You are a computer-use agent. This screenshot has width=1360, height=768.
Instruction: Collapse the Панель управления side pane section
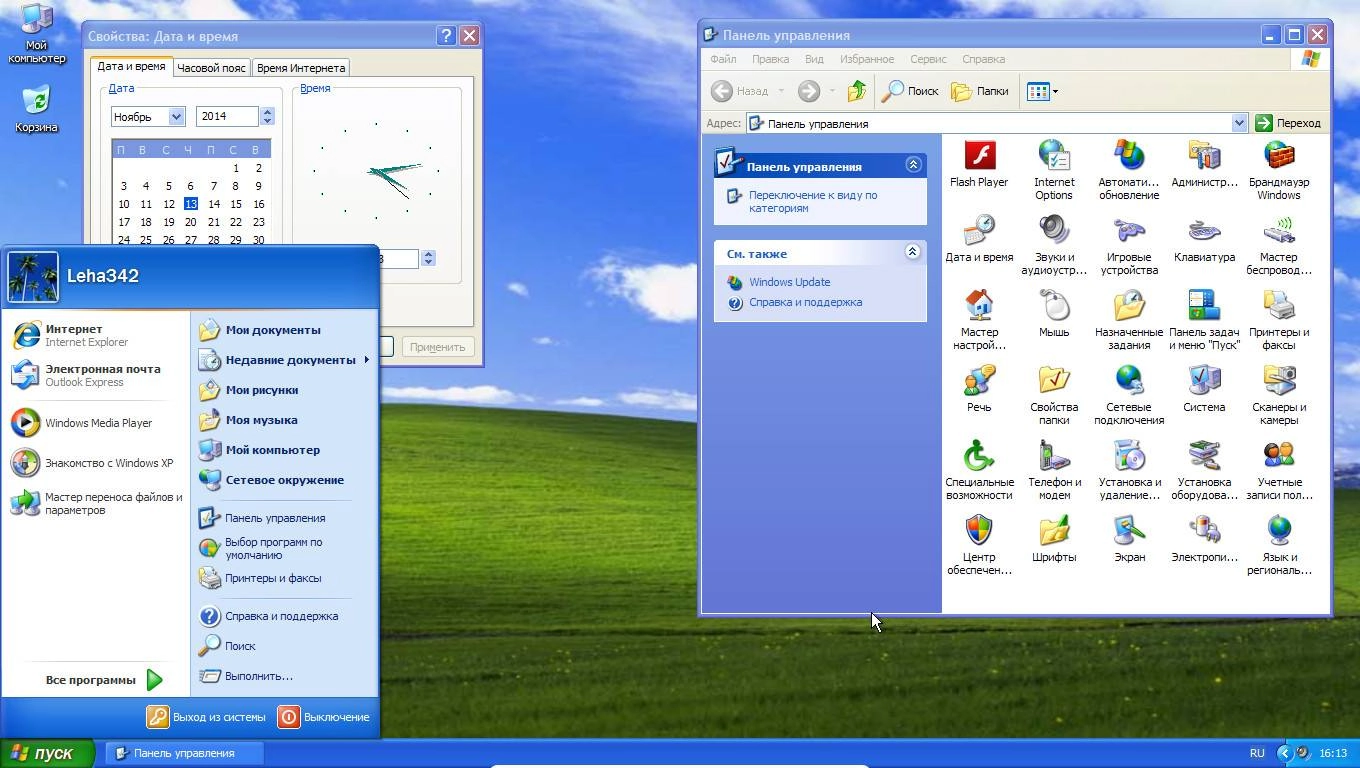point(913,165)
